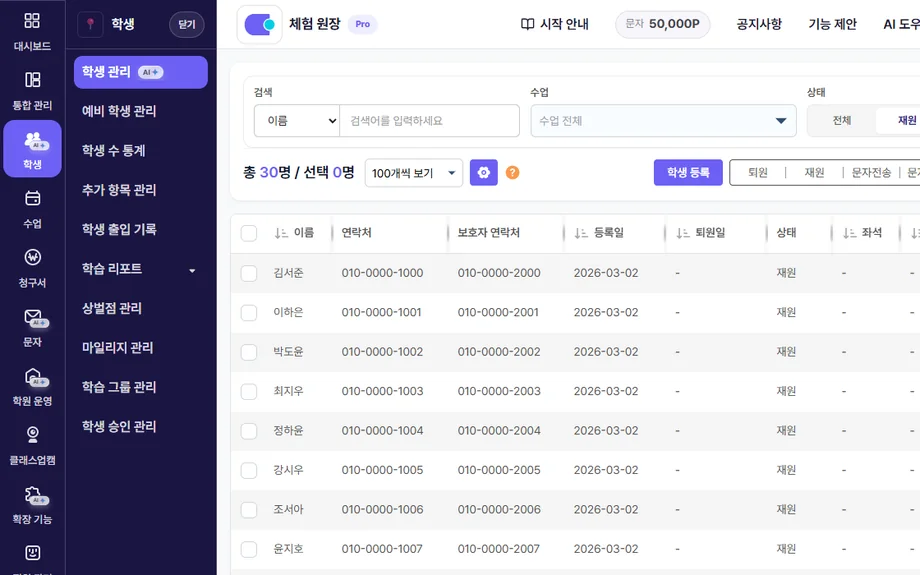
Task: Click the 재원 bulk action button
Action: [814, 172]
